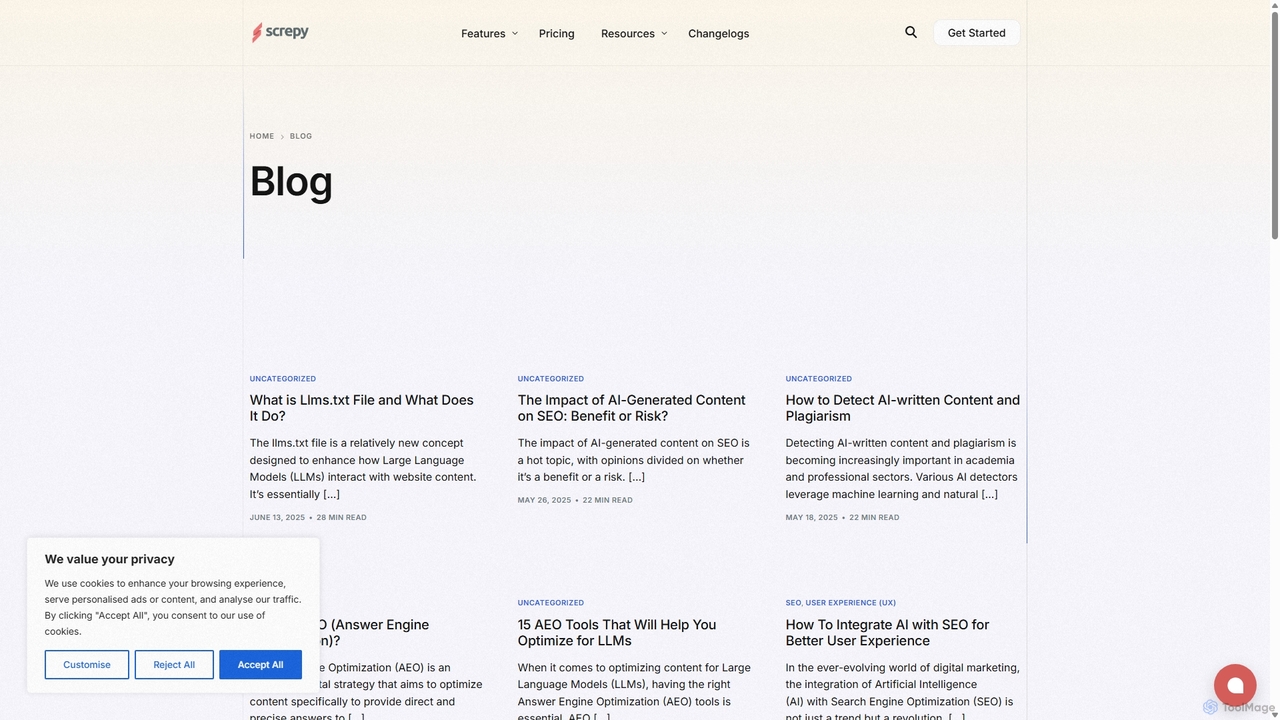Viewport: 1280px width, 720px height.
Task: Open 'How to Detect AI-written Content' article
Action: pos(902,408)
